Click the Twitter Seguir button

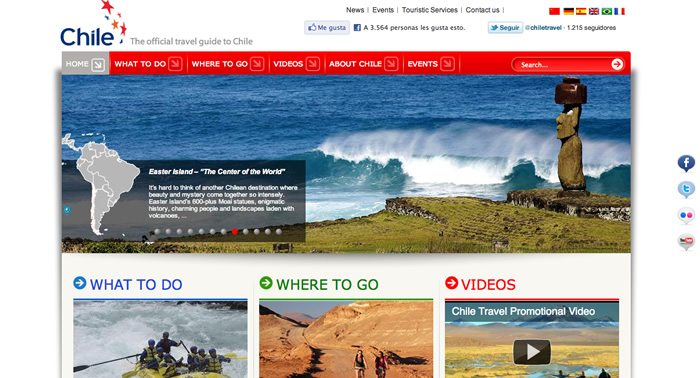click(505, 28)
